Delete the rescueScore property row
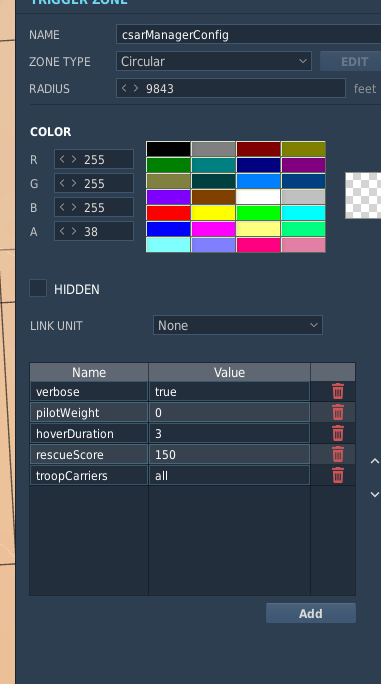 pos(338,454)
